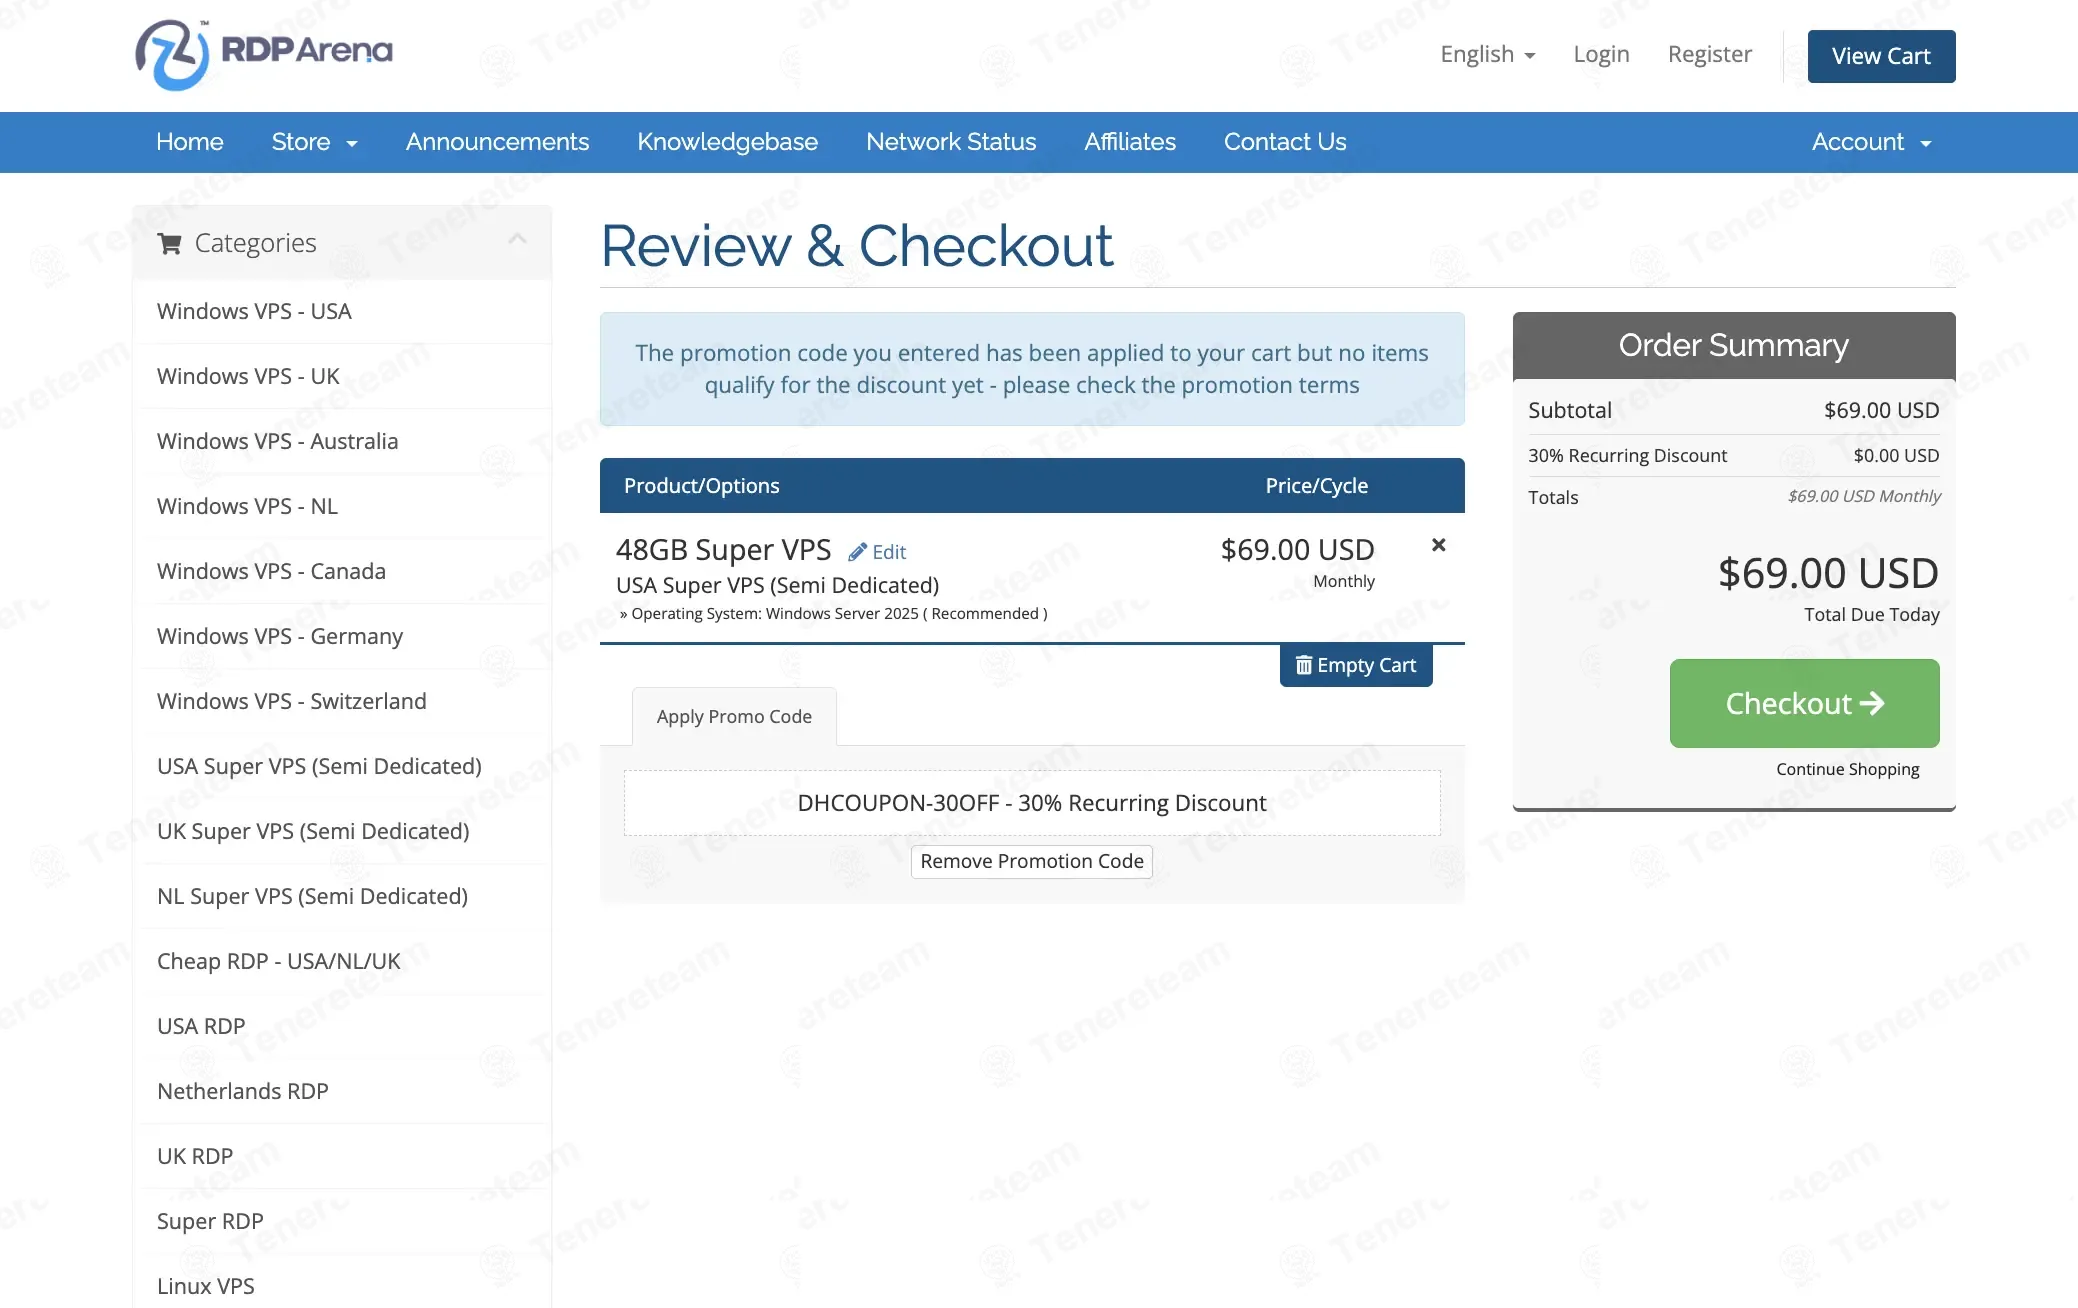Click the pencil icon next to Edit
This screenshot has height=1308, width=2078.
[857, 552]
